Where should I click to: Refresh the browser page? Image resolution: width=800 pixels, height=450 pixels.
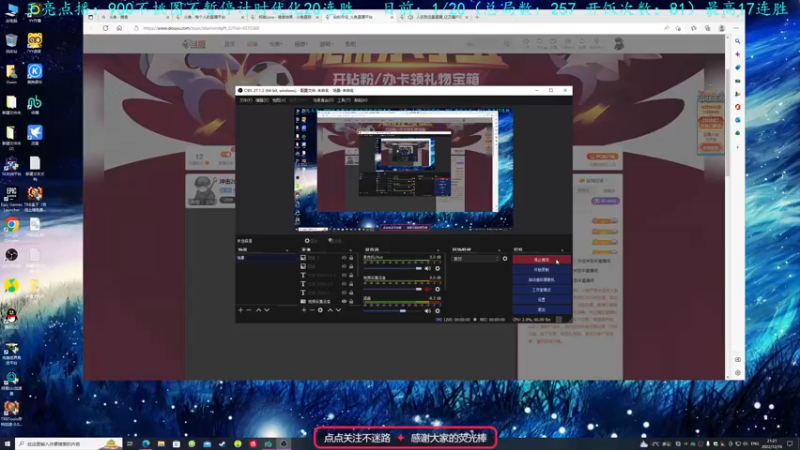106,28
